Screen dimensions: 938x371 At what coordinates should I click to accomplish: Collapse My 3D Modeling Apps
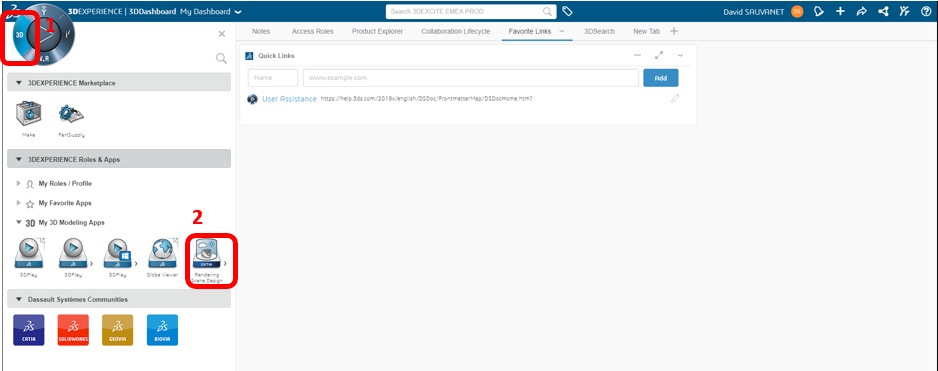(x=19, y=222)
